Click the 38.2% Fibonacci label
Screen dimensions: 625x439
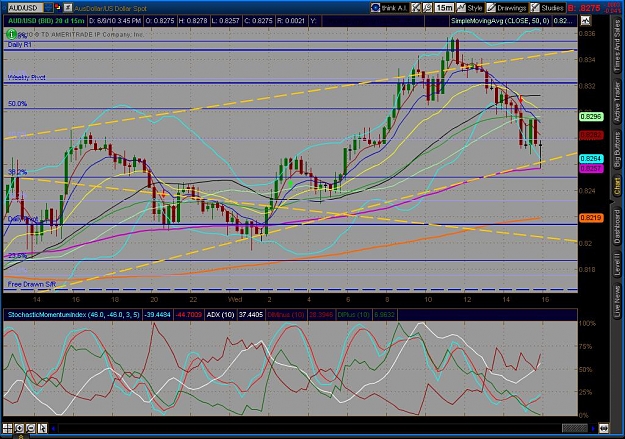18,172
